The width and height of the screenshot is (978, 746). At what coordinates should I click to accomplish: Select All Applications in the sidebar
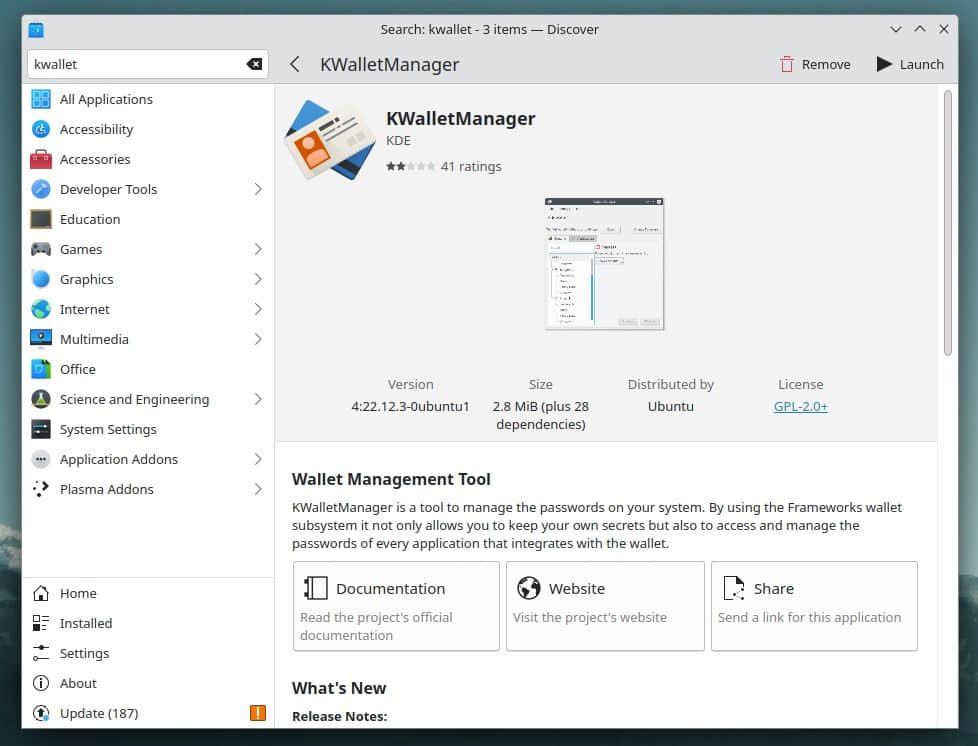[x=105, y=99]
